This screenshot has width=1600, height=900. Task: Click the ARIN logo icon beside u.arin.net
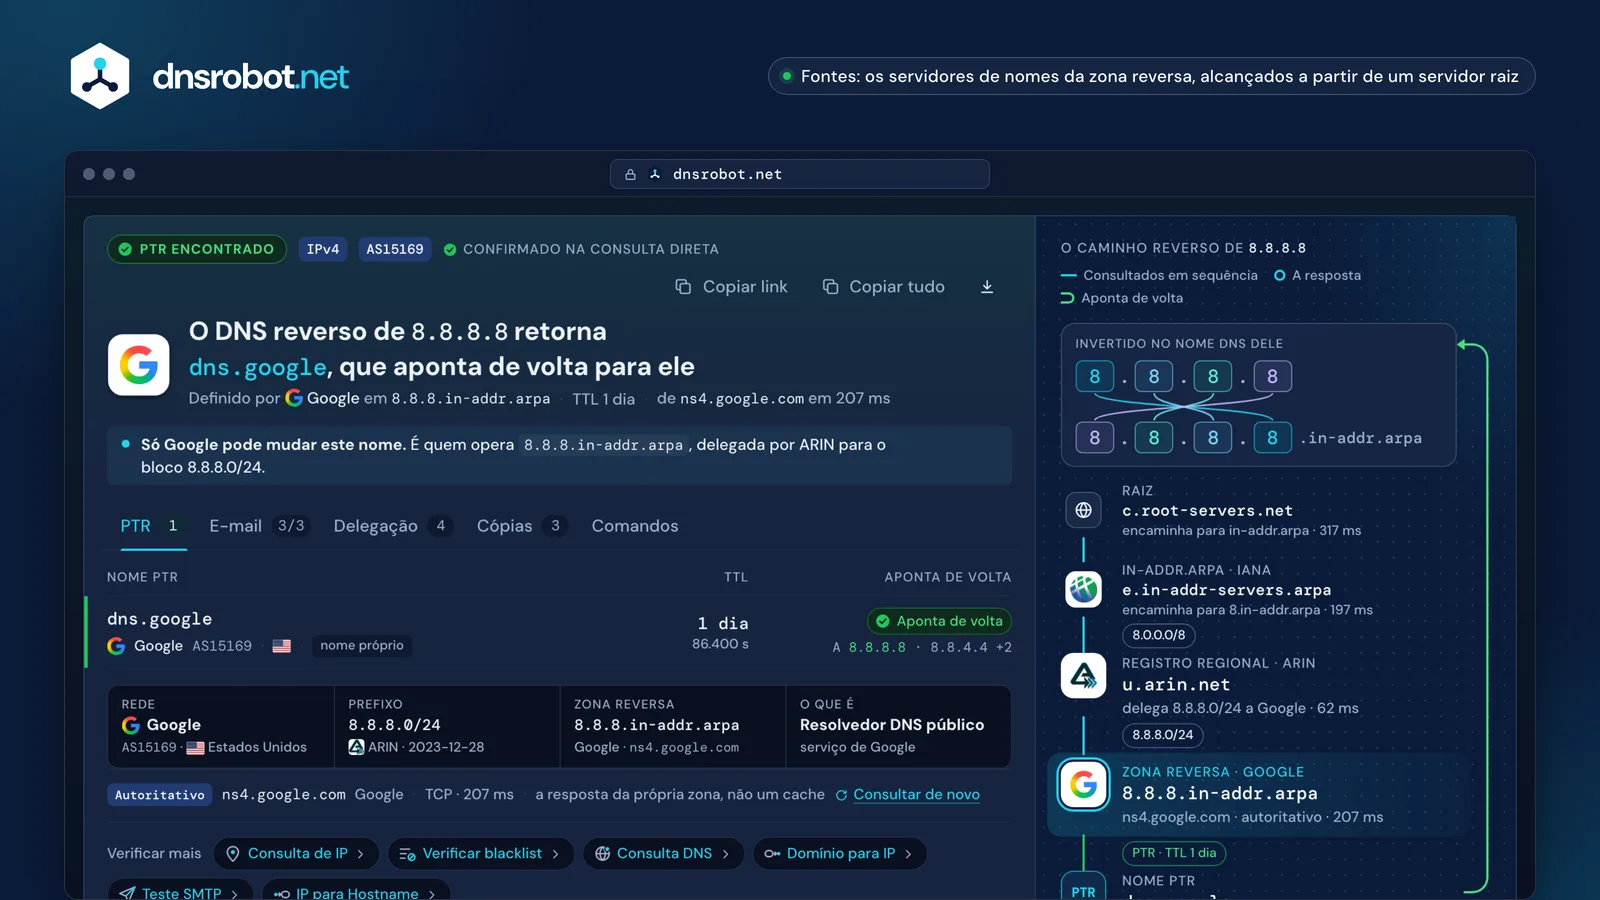1083,676
